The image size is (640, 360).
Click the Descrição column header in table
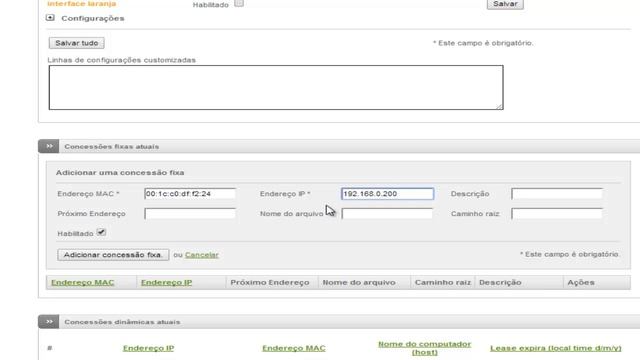point(500,282)
